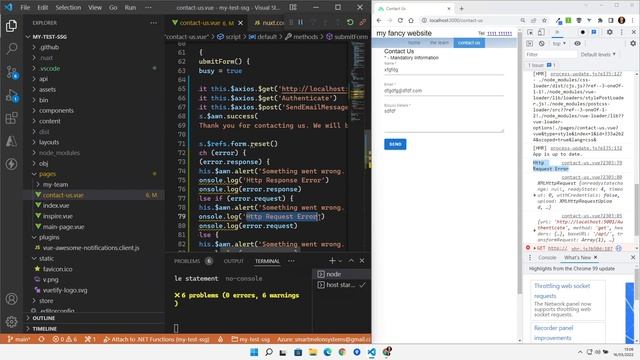The height and width of the screenshot is (360, 640).
Task: Open Throttling web socket requests link
Action: tap(562, 291)
